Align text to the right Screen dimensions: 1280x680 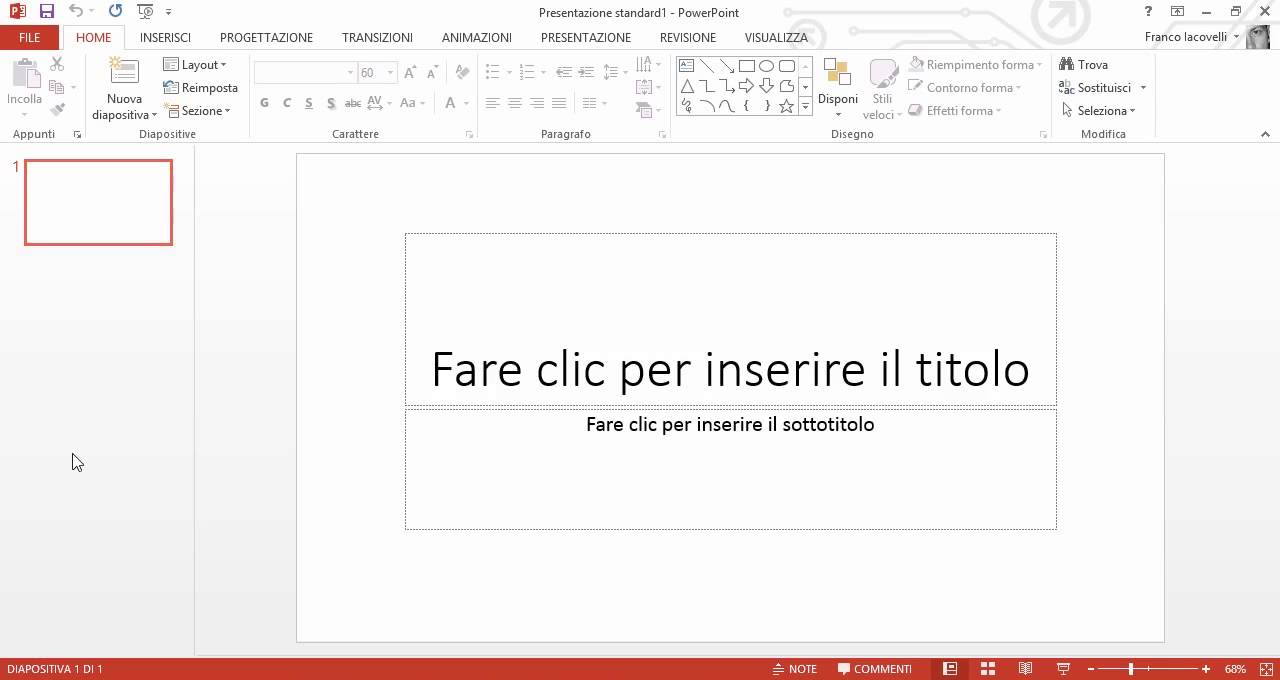pyautogui.click(x=536, y=103)
